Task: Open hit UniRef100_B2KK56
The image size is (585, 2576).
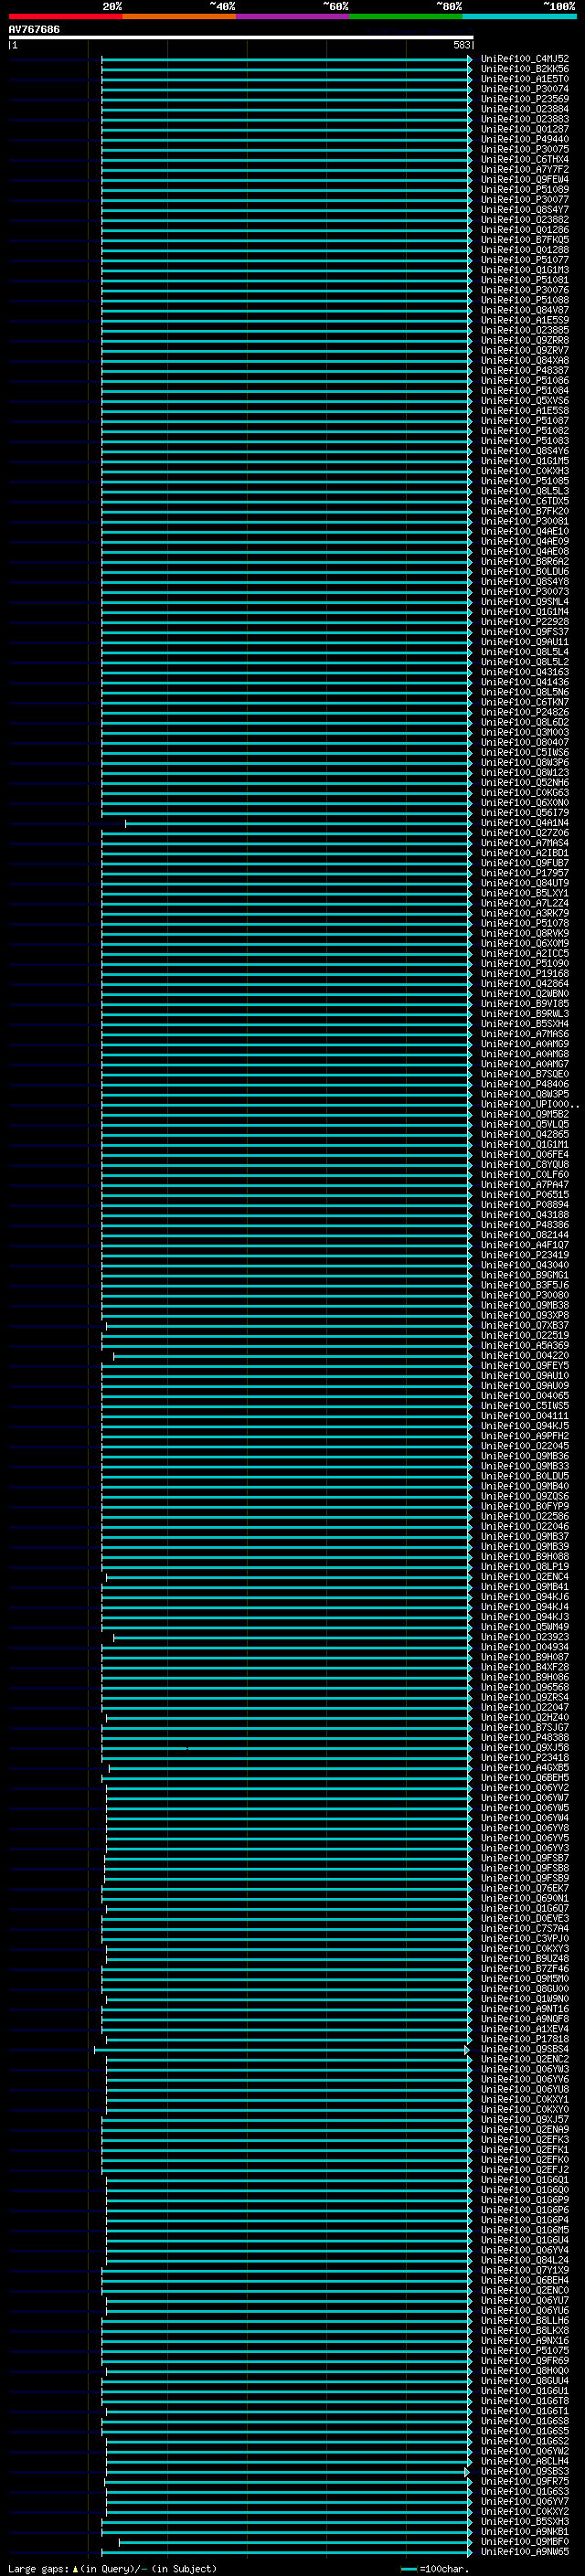Action: [x=525, y=69]
